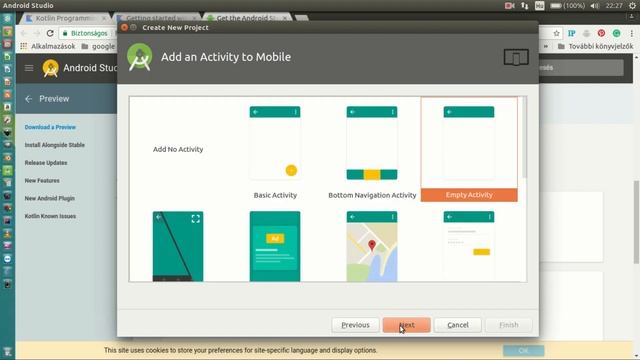This screenshot has height=360, width=640.
Task: Open the network indicator in top bar
Action: pyautogui.click(x=524, y=6)
